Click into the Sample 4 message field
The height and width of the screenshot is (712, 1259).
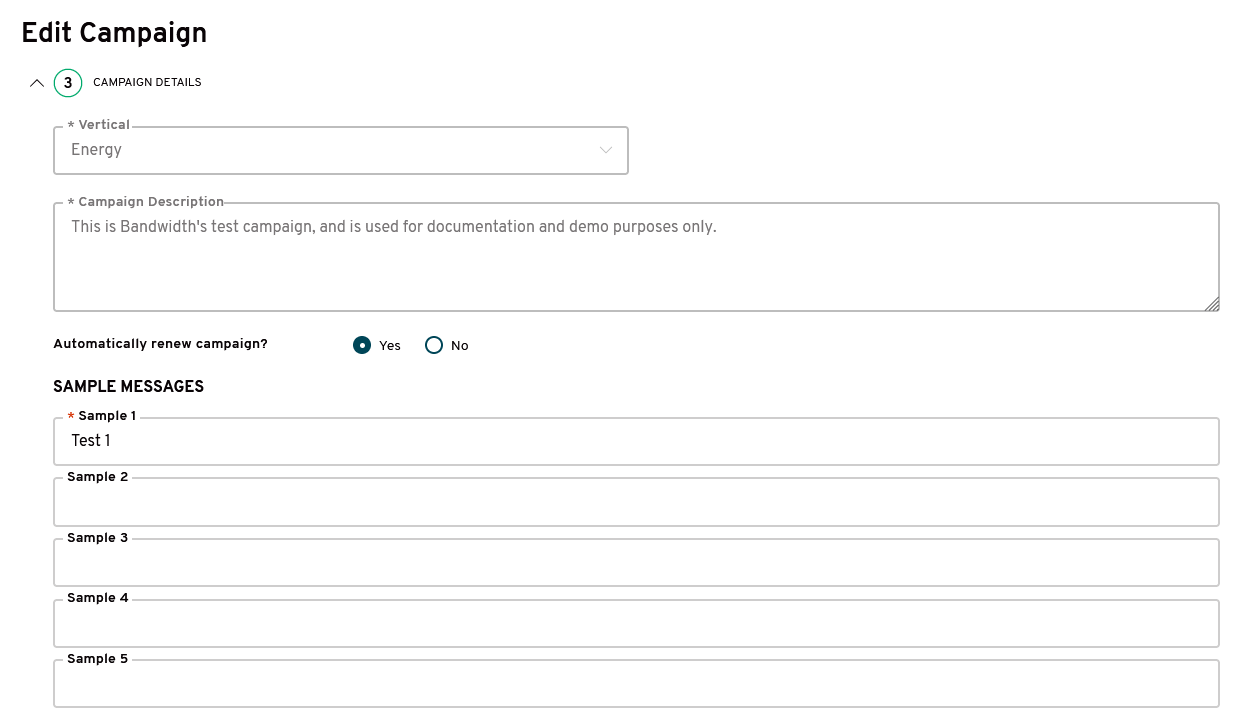[x=636, y=623]
